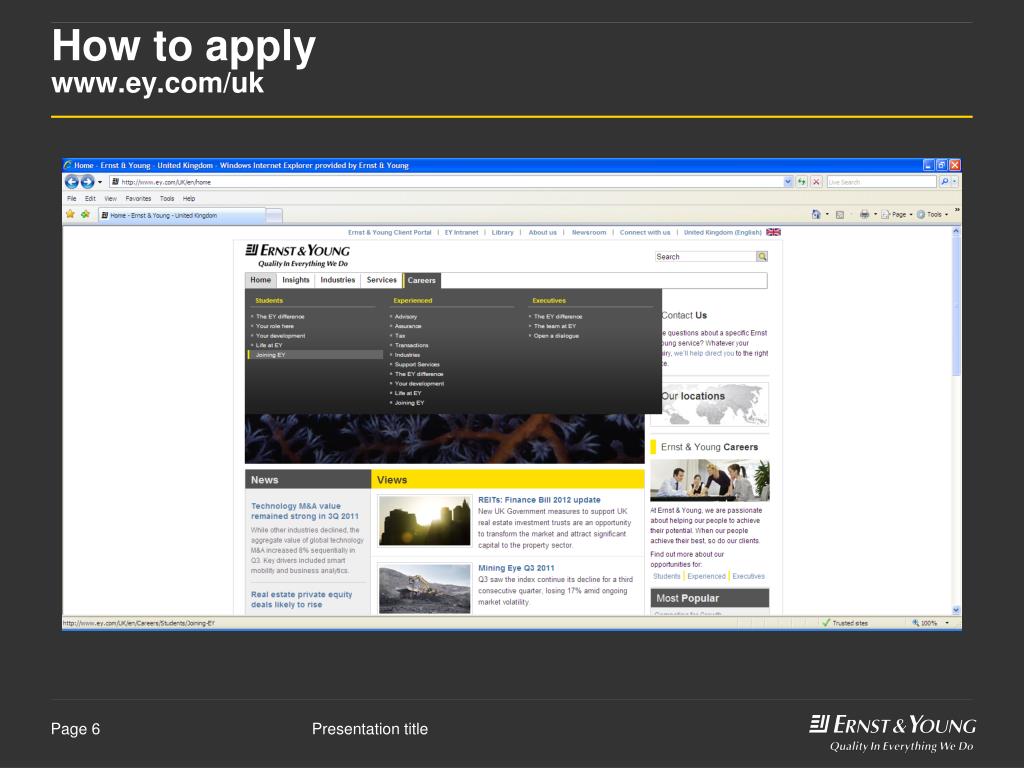Open the Help menu
The width and height of the screenshot is (1024, 768).
point(189,199)
